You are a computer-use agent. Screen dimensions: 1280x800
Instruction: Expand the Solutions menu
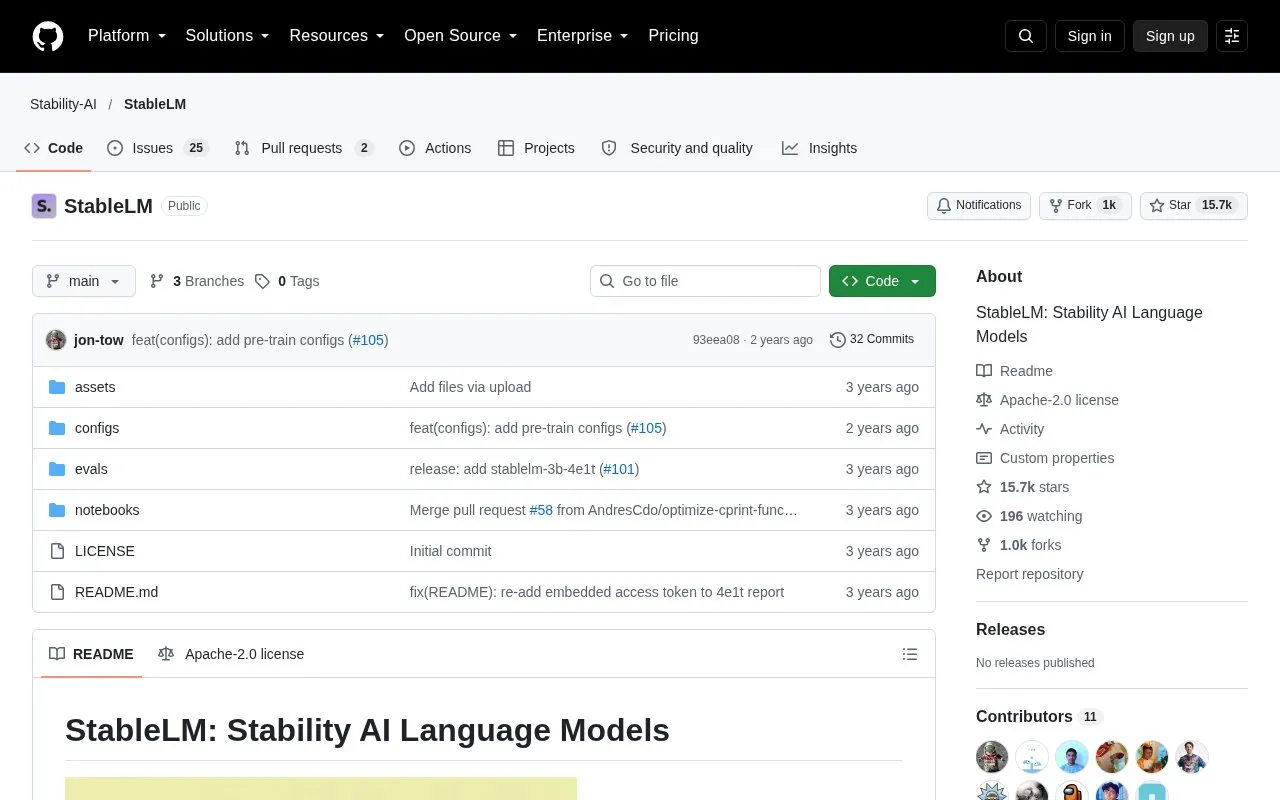(228, 36)
